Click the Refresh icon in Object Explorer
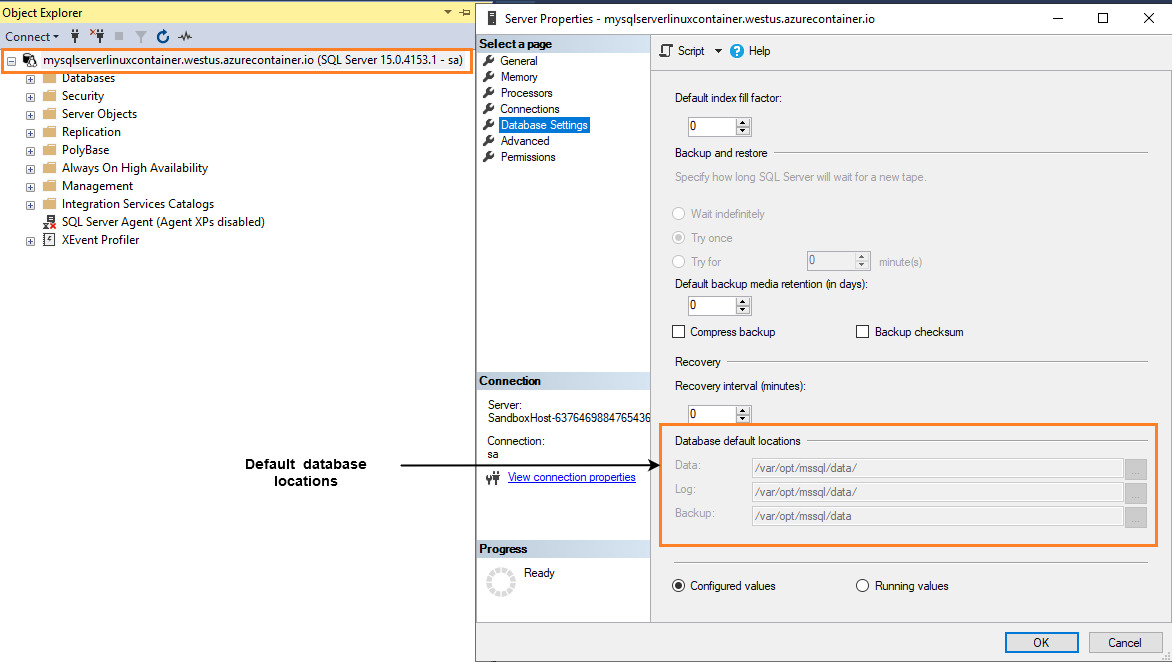This screenshot has width=1173, height=663. pos(162,36)
